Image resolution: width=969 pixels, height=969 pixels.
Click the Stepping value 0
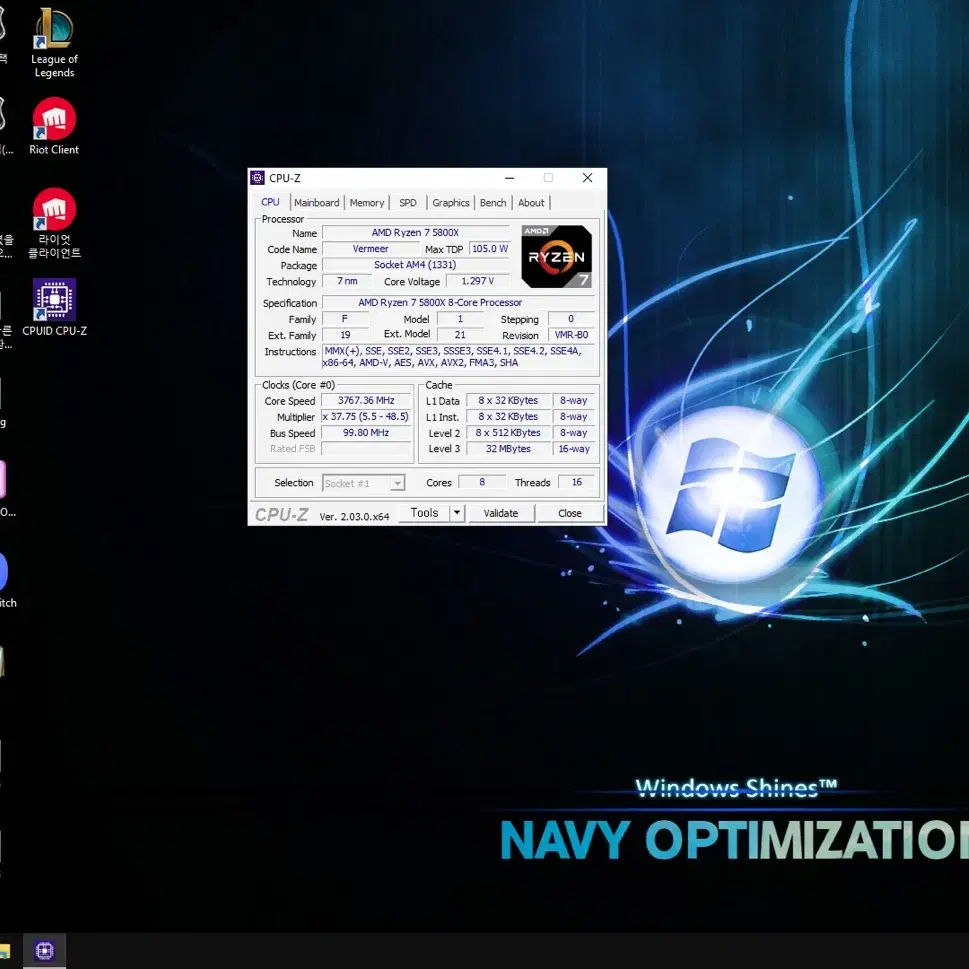point(571,319)
